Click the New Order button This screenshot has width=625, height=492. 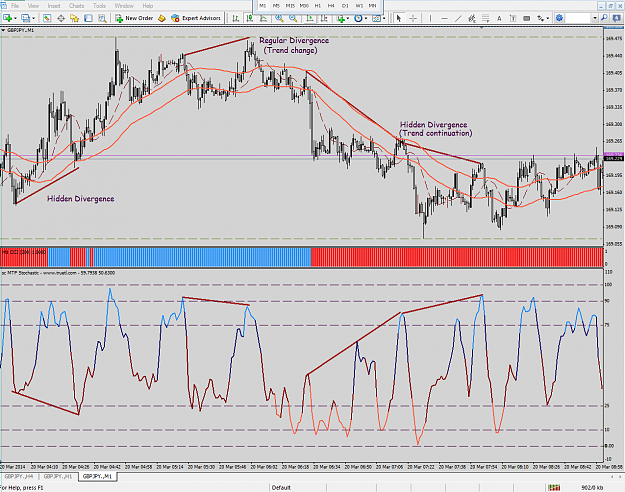(x=134, y=18)
